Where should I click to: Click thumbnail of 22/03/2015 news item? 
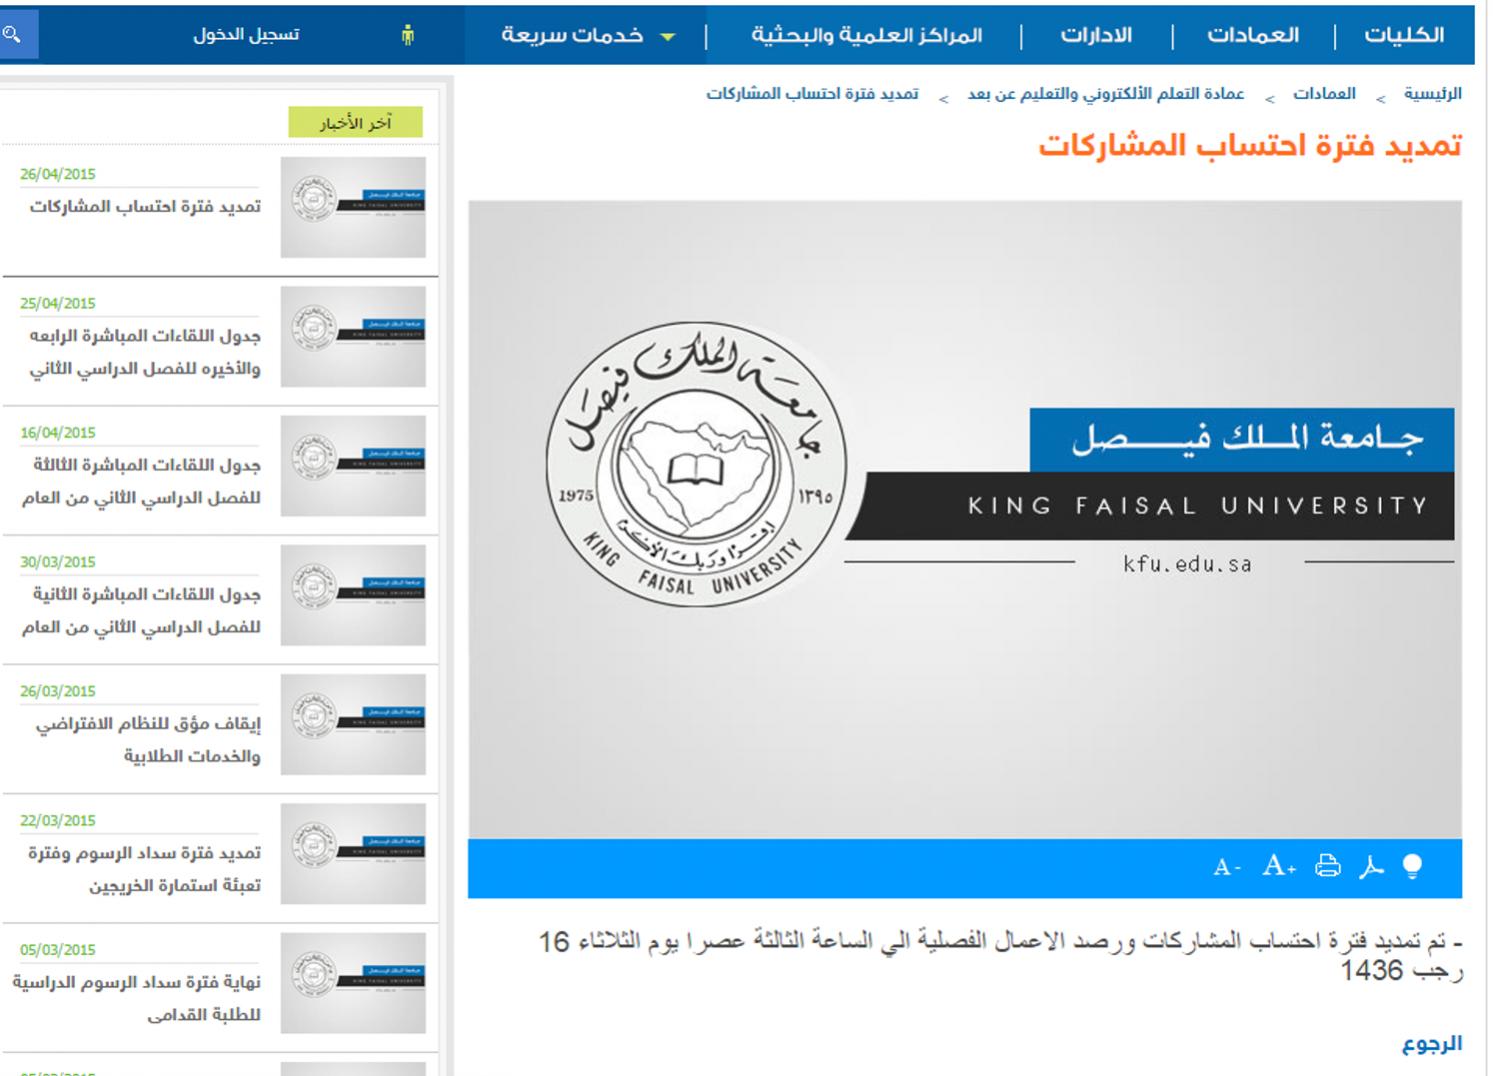[353, 854]
